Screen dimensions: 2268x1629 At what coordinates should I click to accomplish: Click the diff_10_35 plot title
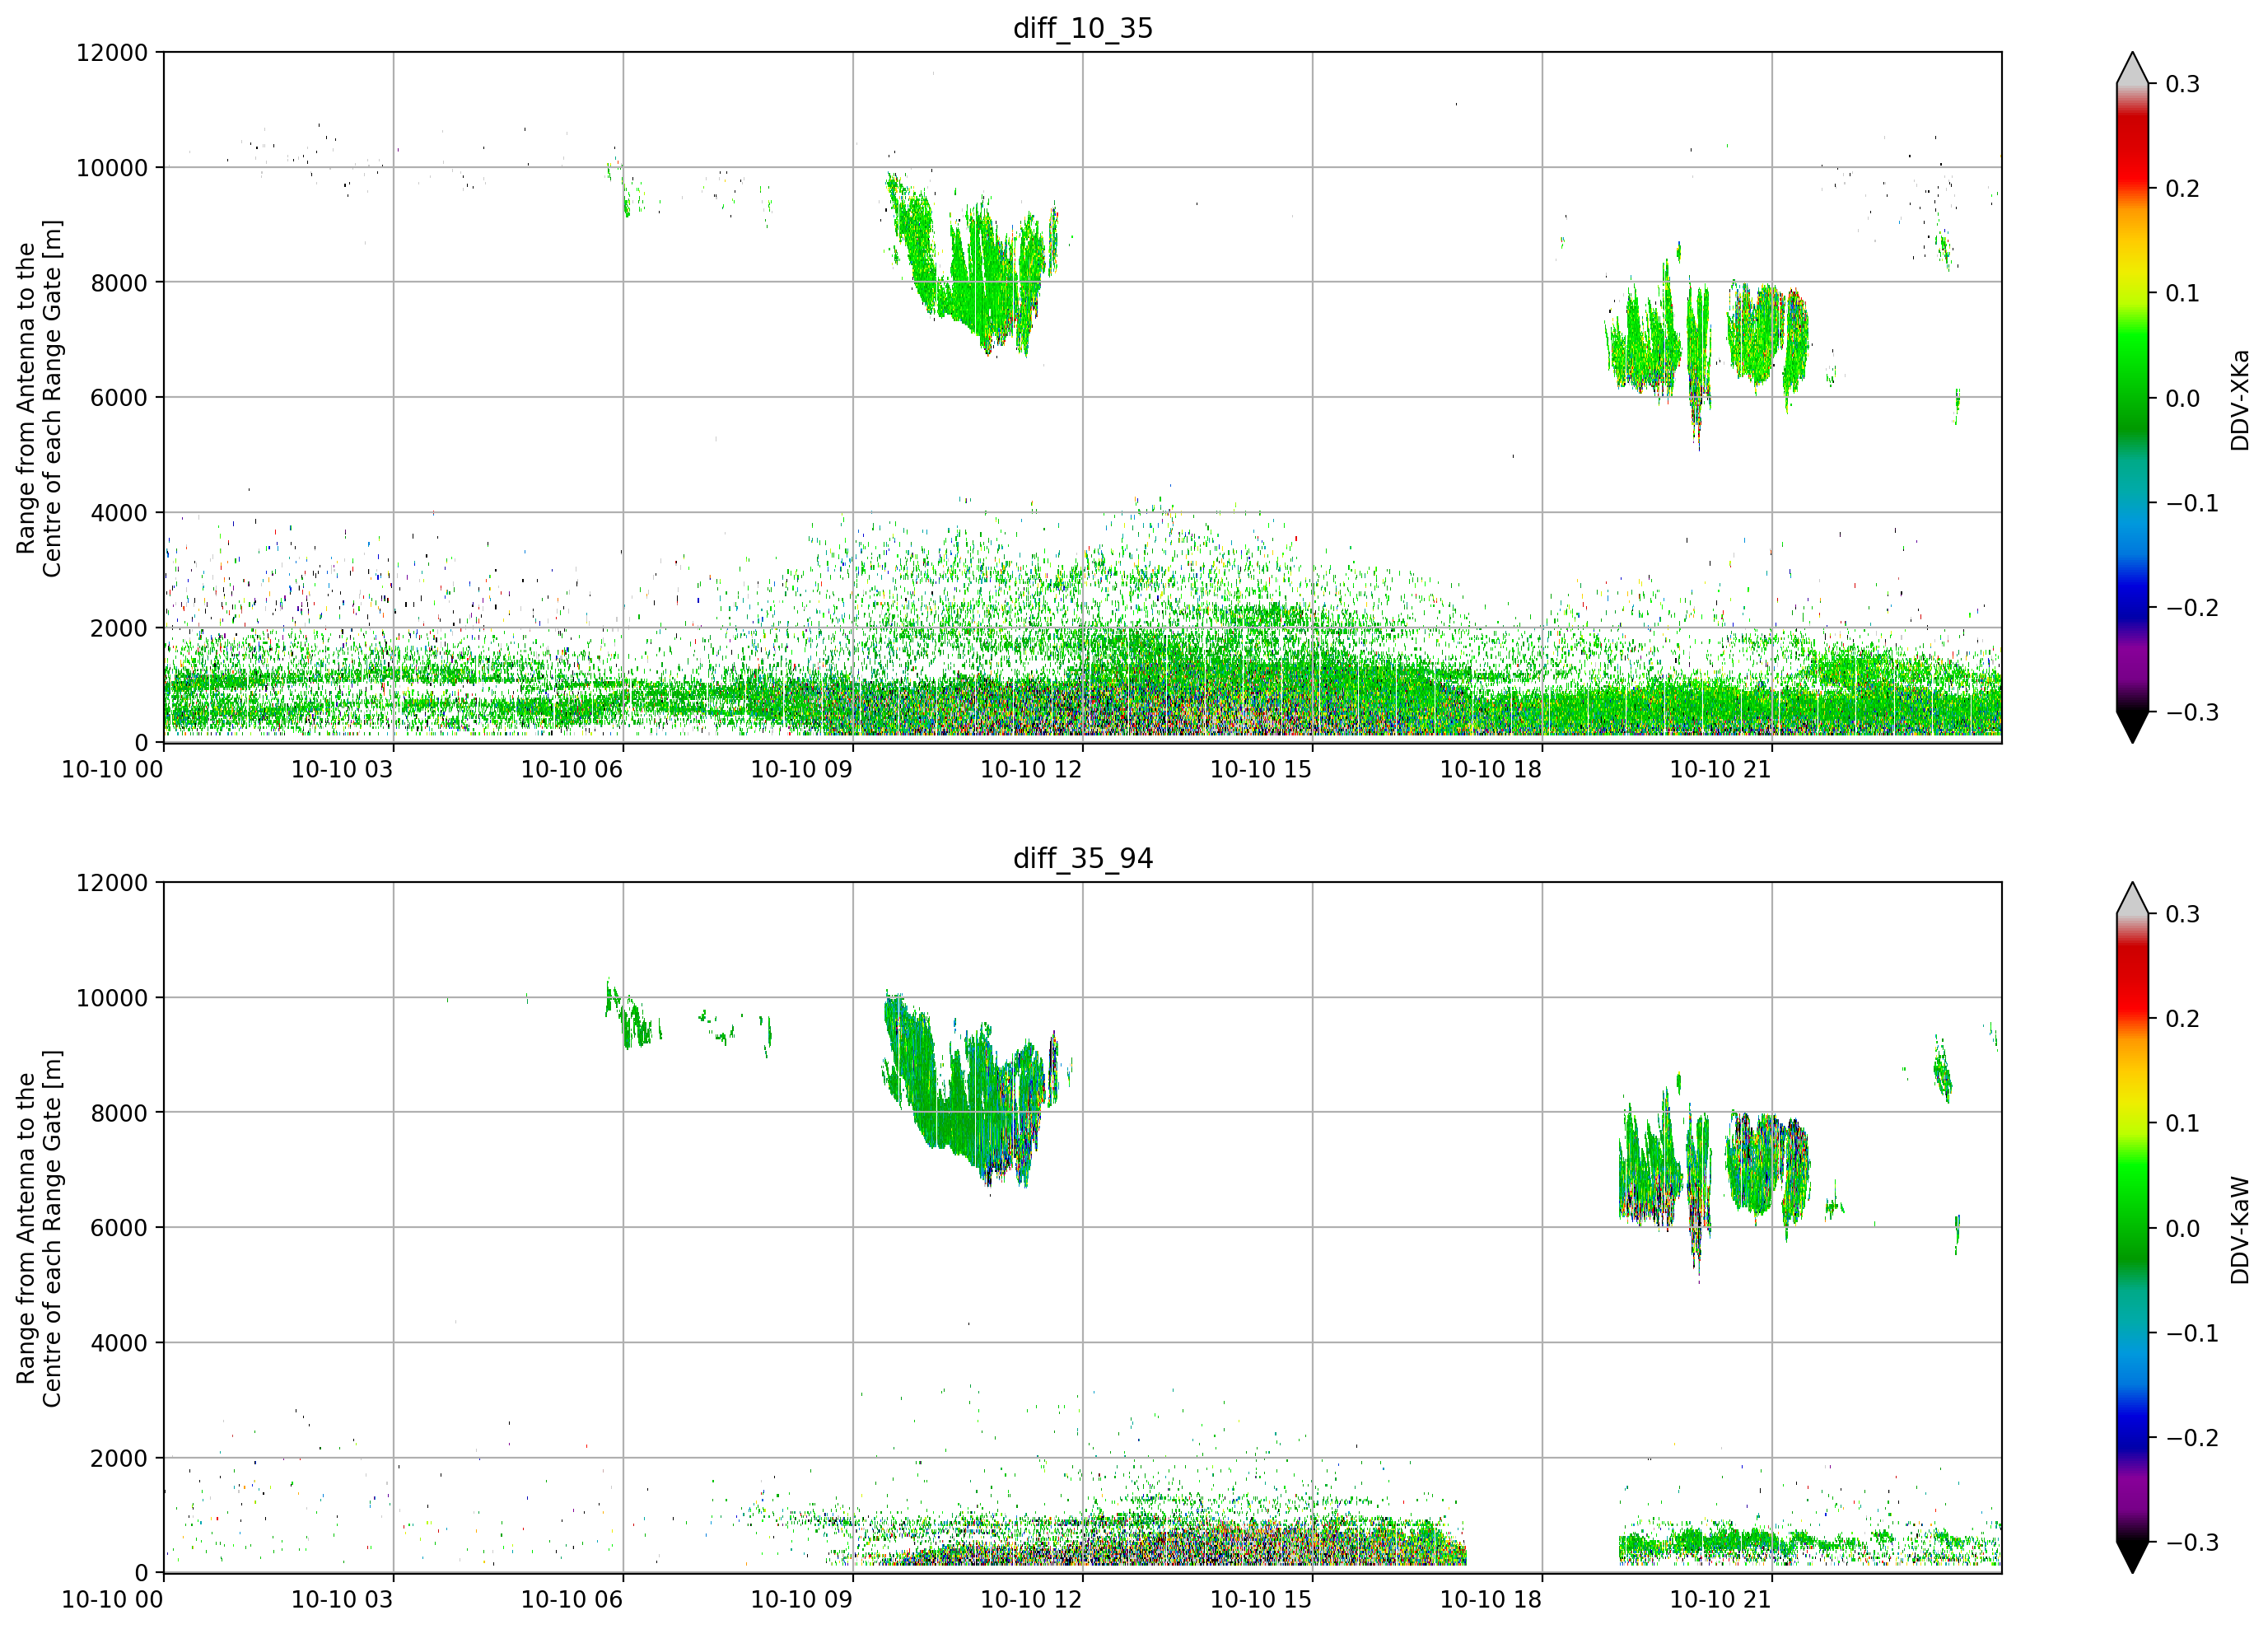coord(1083,28)
